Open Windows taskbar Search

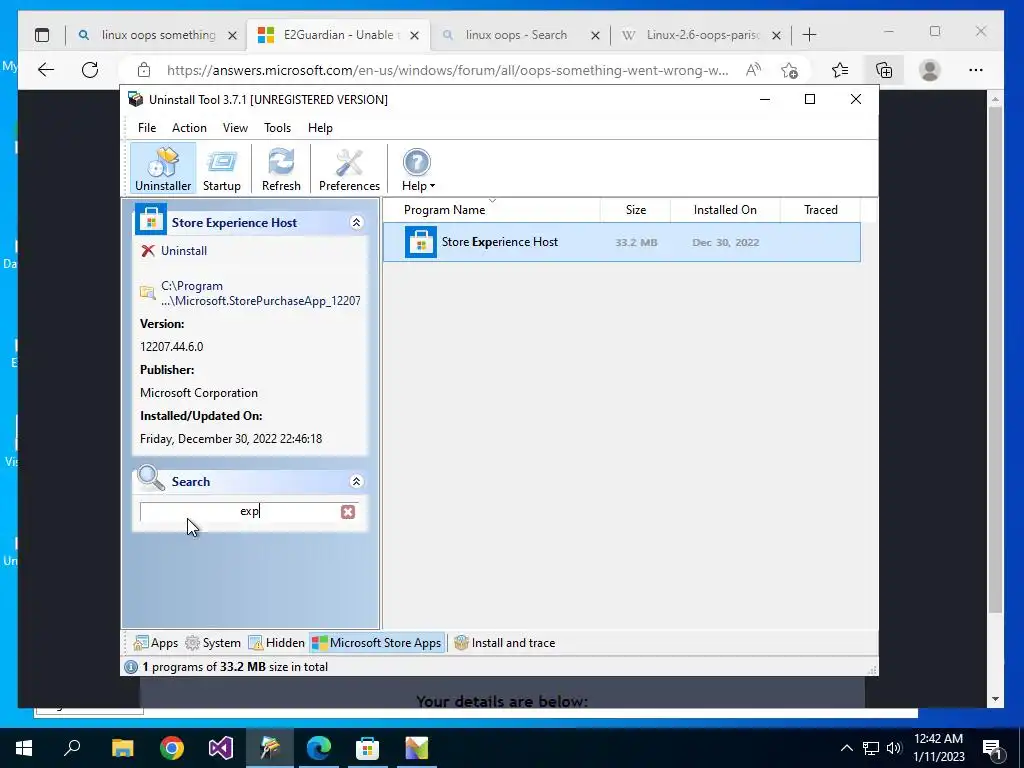[72, 748]
